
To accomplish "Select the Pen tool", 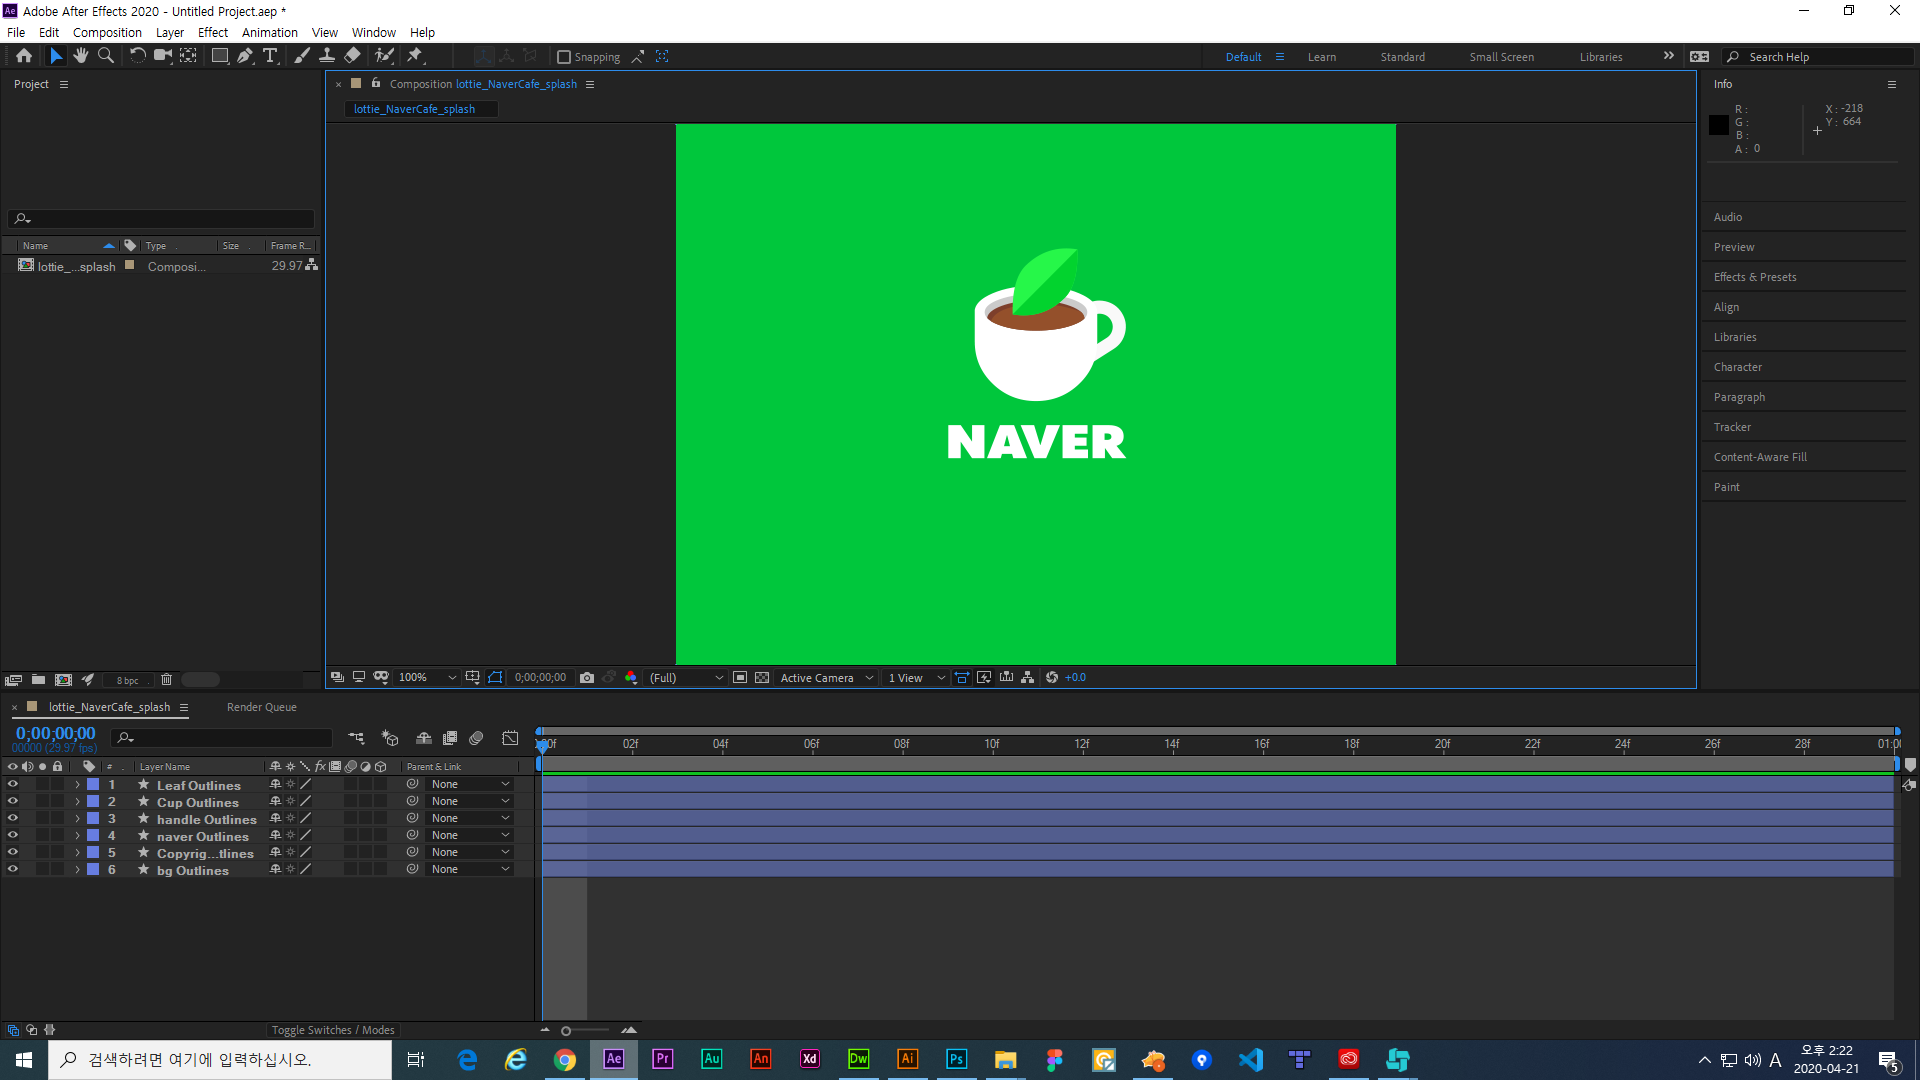I will (x=245, y=56).
